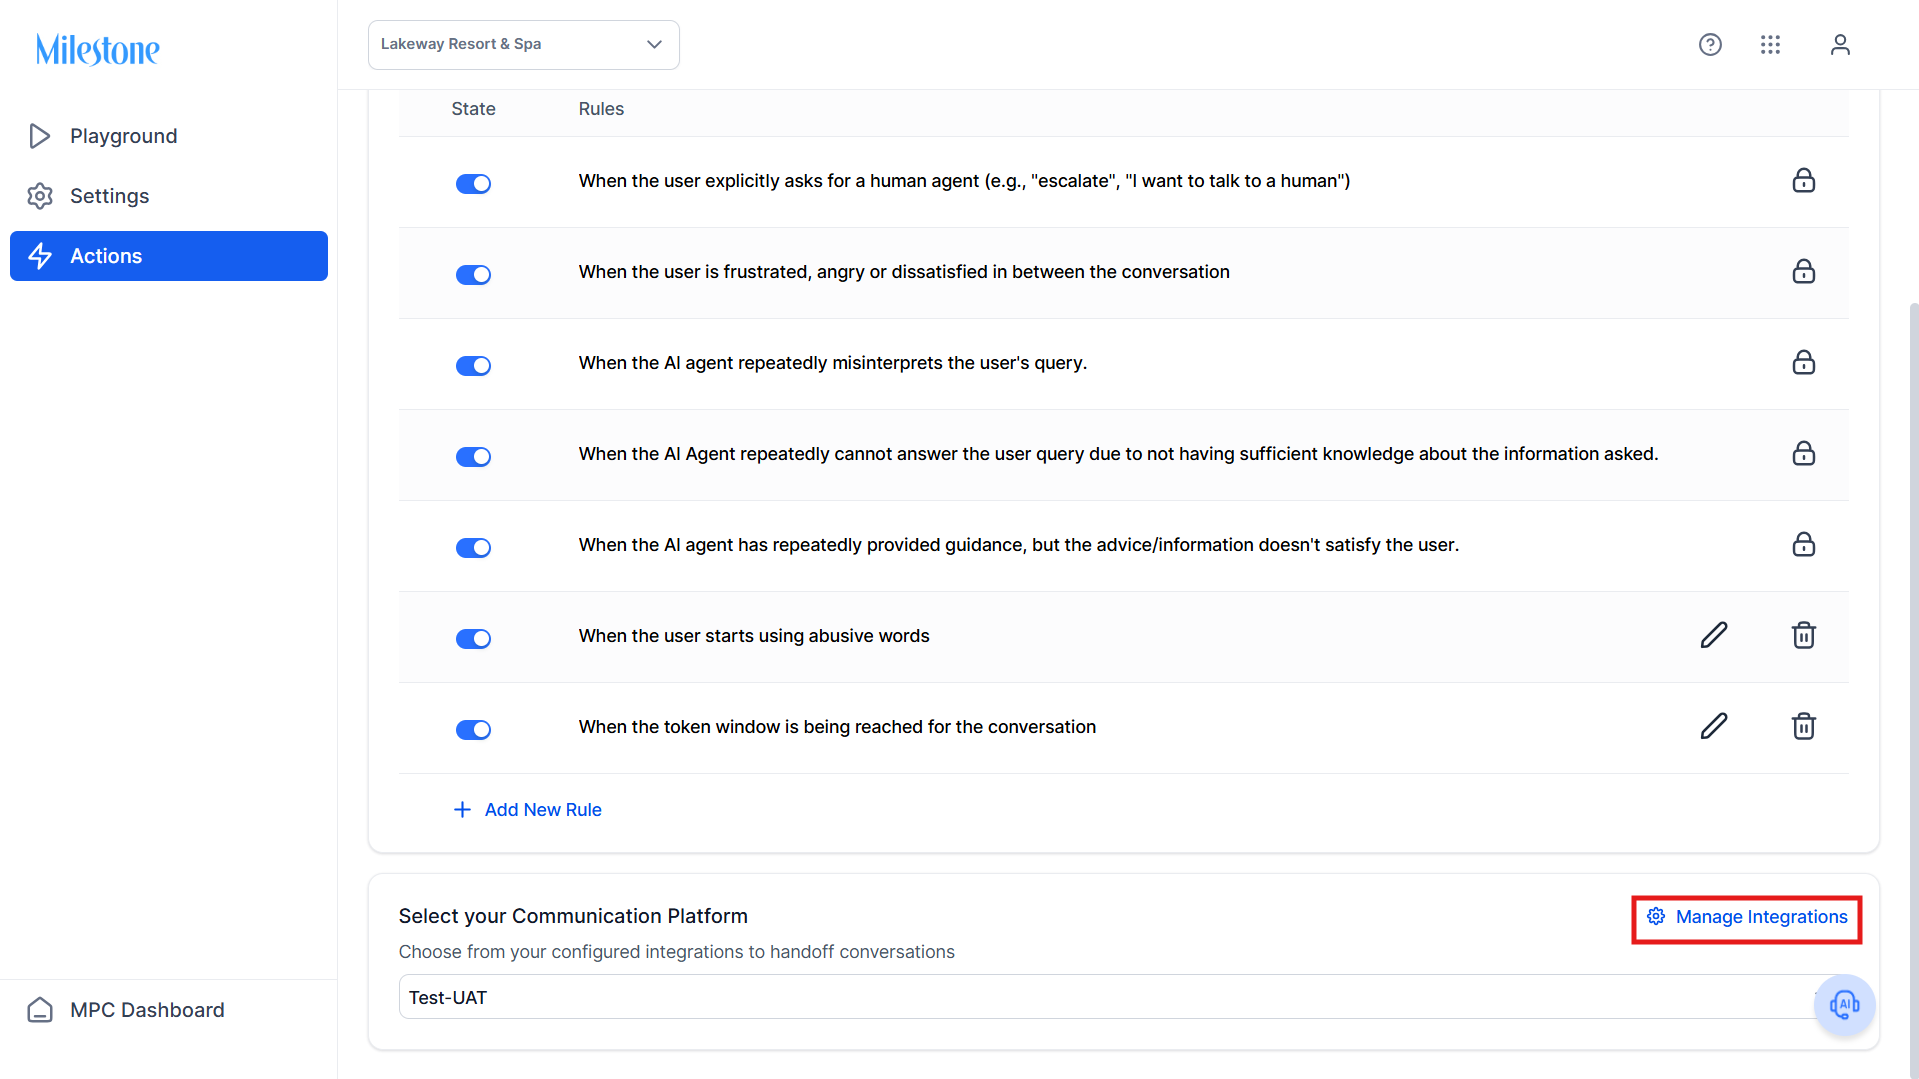Click the MPC Dashboard home icon
The height and width of the screenshot is (1079, 1919).
[x=40, y=1010]
